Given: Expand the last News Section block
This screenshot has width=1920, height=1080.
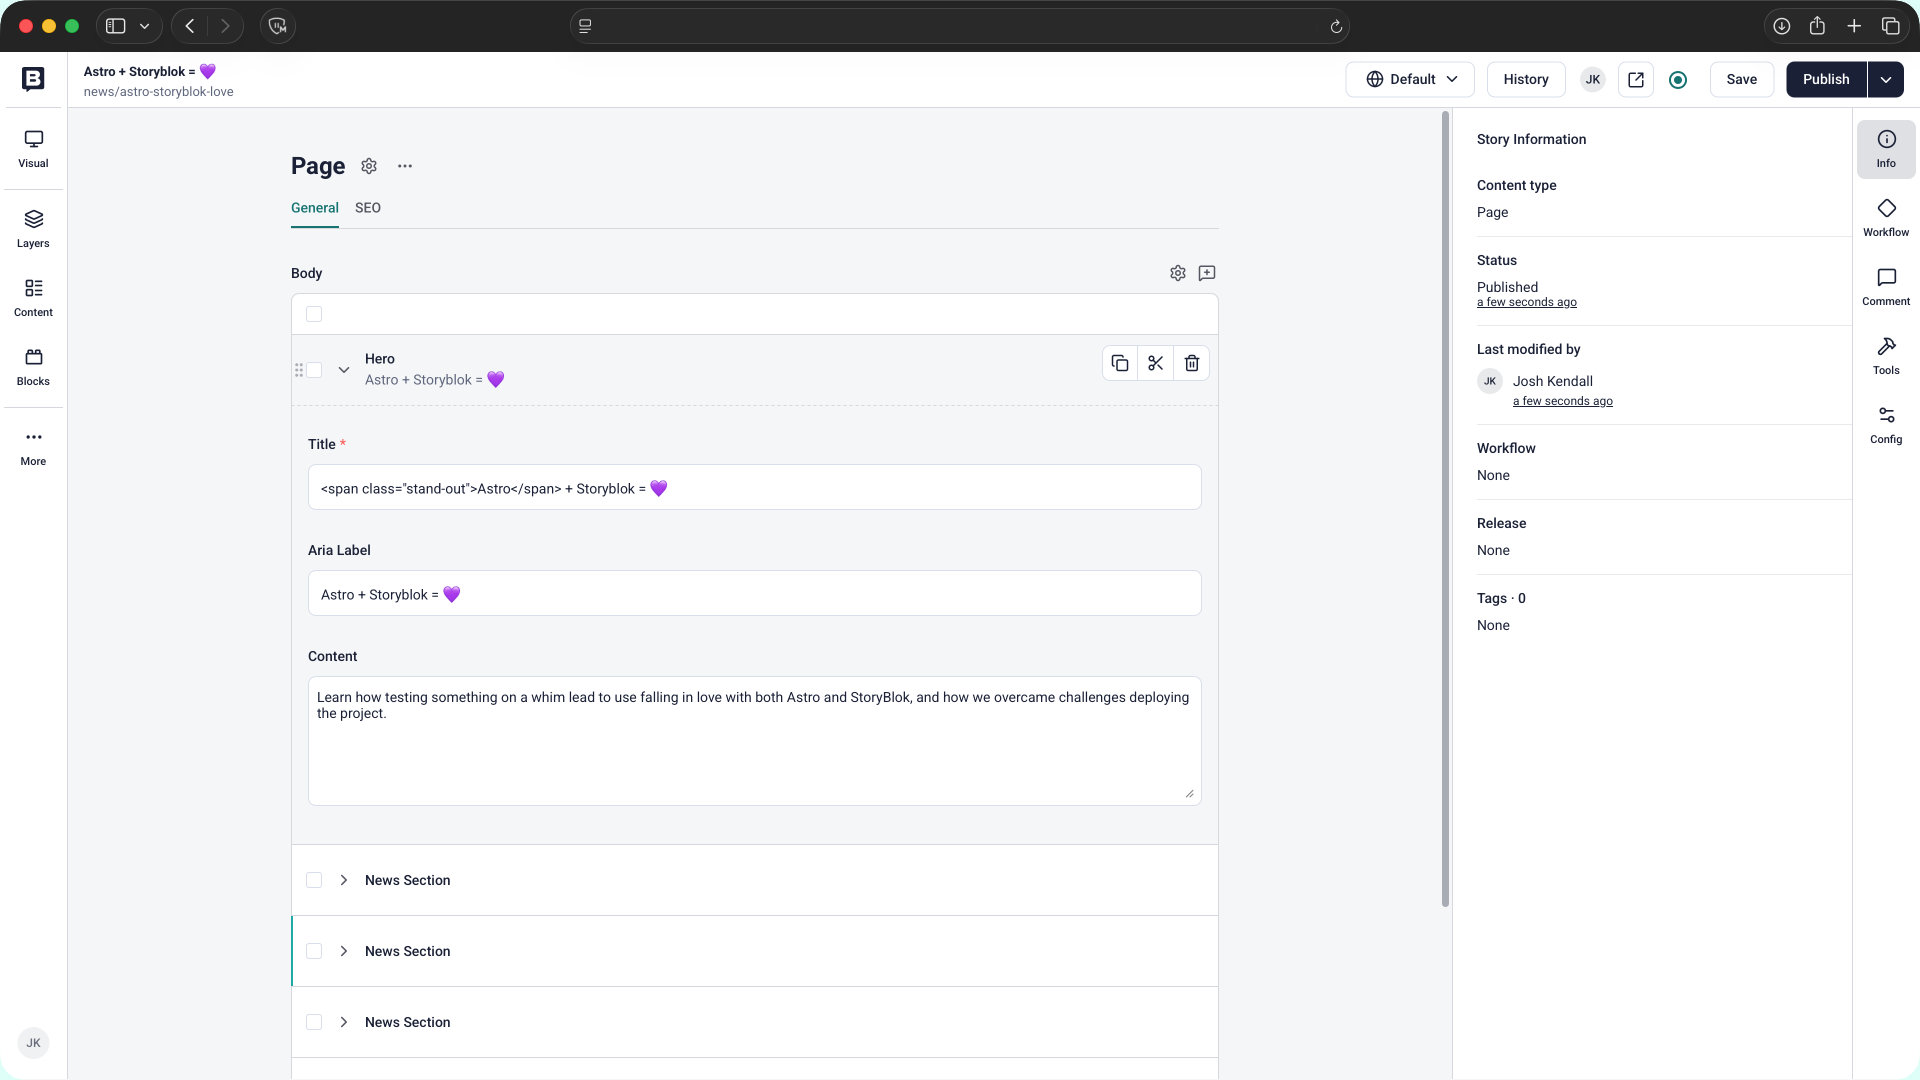Looking at the screenshot, I should (x=344, y=1022).
